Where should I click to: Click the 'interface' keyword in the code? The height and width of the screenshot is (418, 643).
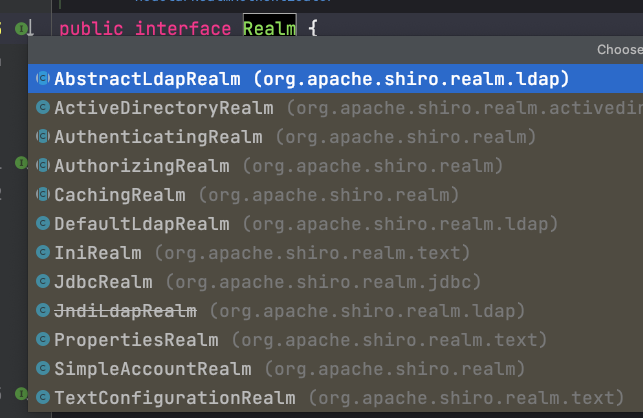click(183, 29)
